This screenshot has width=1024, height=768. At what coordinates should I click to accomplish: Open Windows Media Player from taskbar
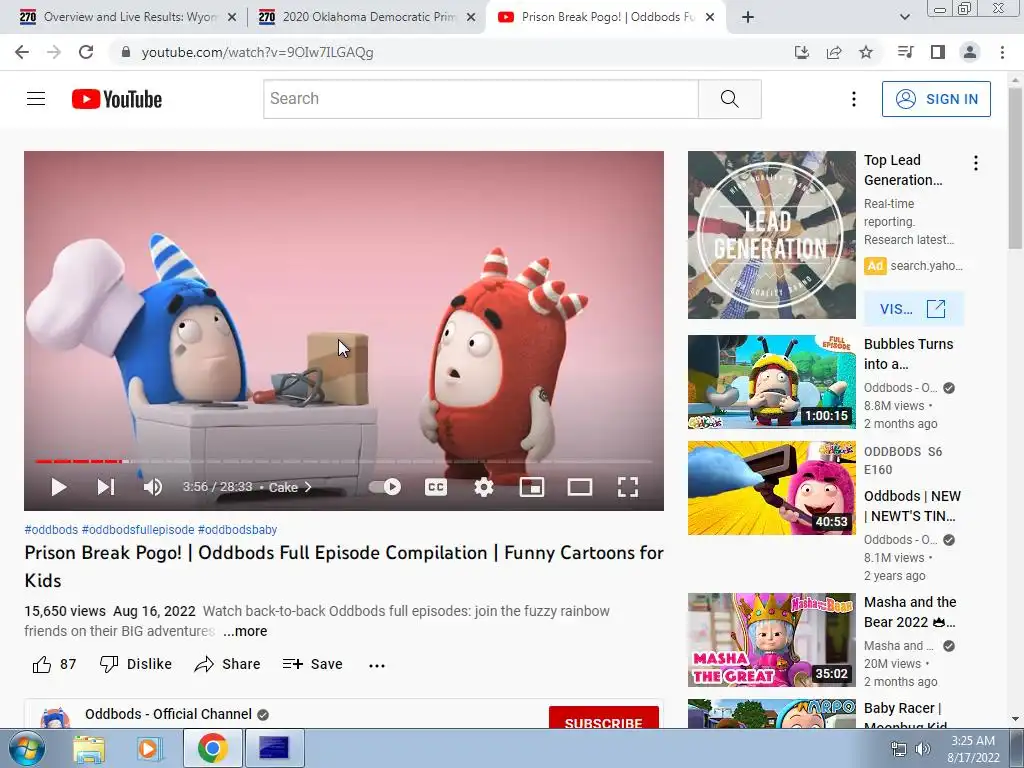(150, 748)
